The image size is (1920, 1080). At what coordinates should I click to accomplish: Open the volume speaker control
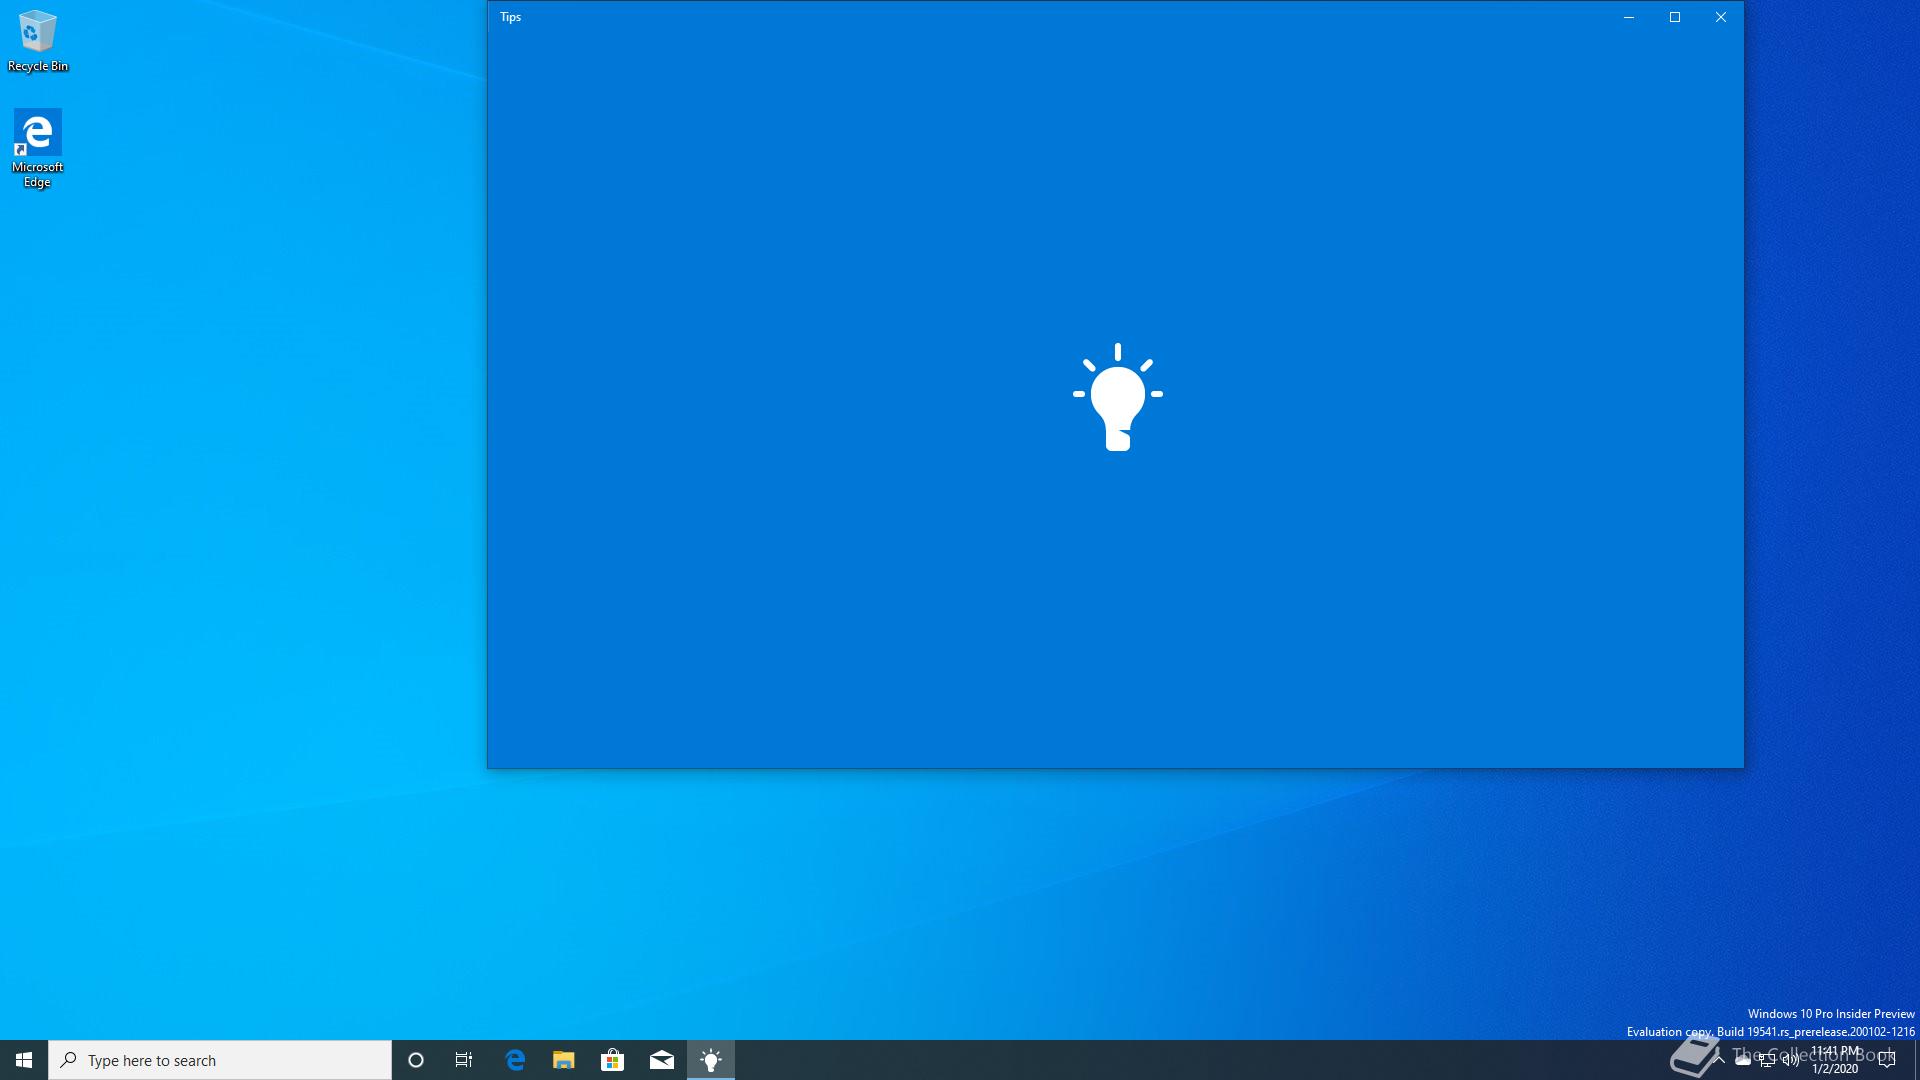(x=1791, y=1060)
